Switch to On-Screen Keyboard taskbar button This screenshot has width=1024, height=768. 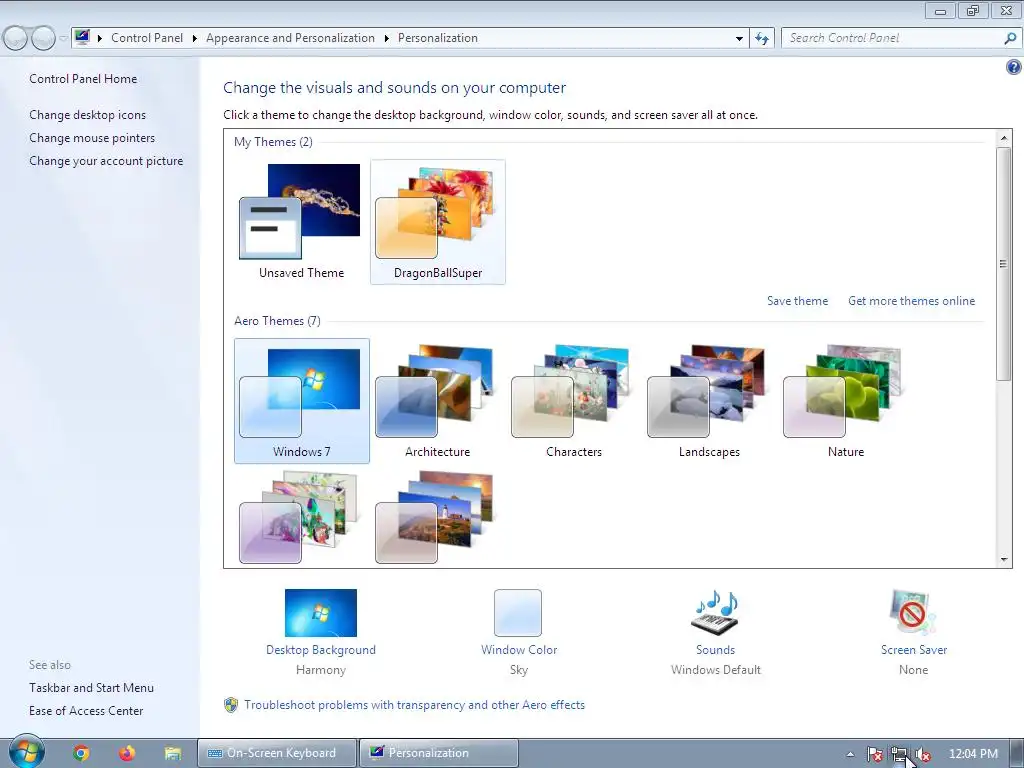pos(277,753)
